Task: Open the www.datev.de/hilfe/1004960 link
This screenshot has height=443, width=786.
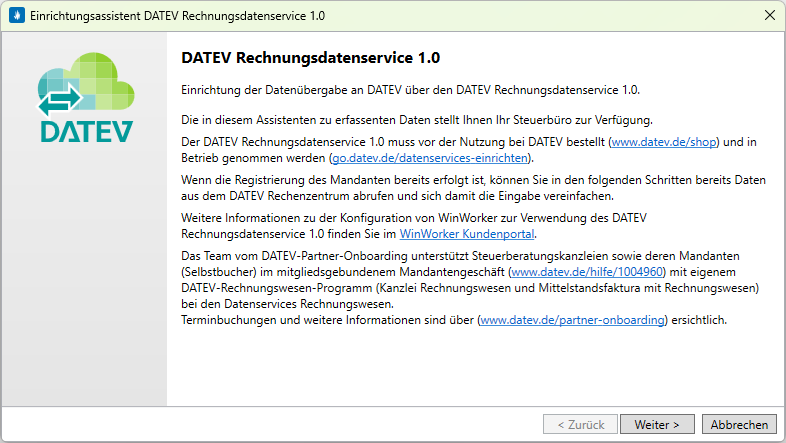Action: (587, 272)
